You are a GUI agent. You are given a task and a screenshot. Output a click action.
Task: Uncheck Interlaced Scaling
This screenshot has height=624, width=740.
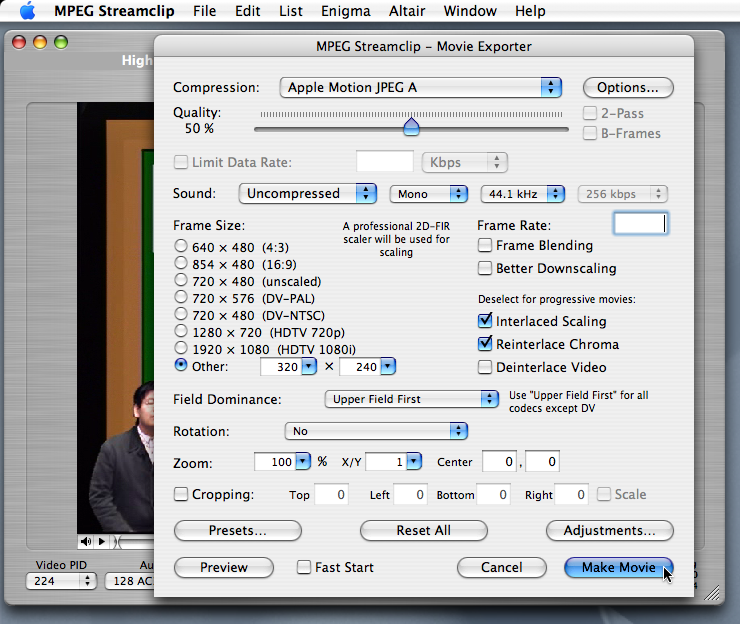(485, 322)
